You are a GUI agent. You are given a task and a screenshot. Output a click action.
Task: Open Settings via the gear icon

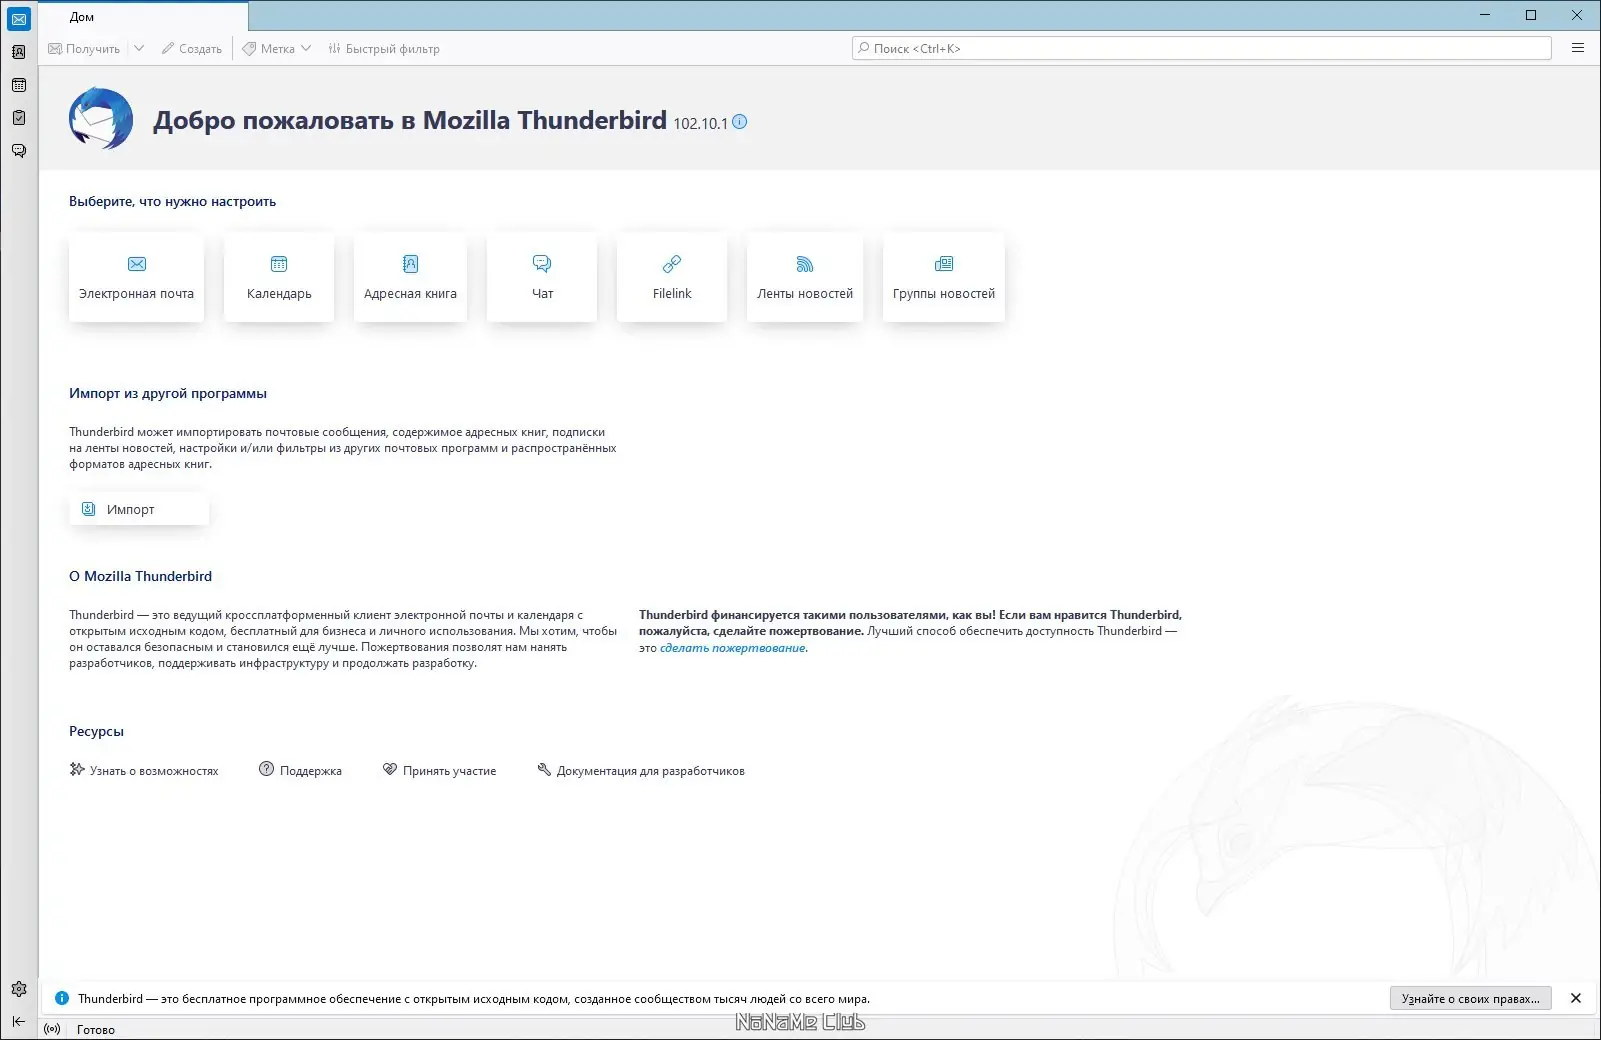click(19, 989)
